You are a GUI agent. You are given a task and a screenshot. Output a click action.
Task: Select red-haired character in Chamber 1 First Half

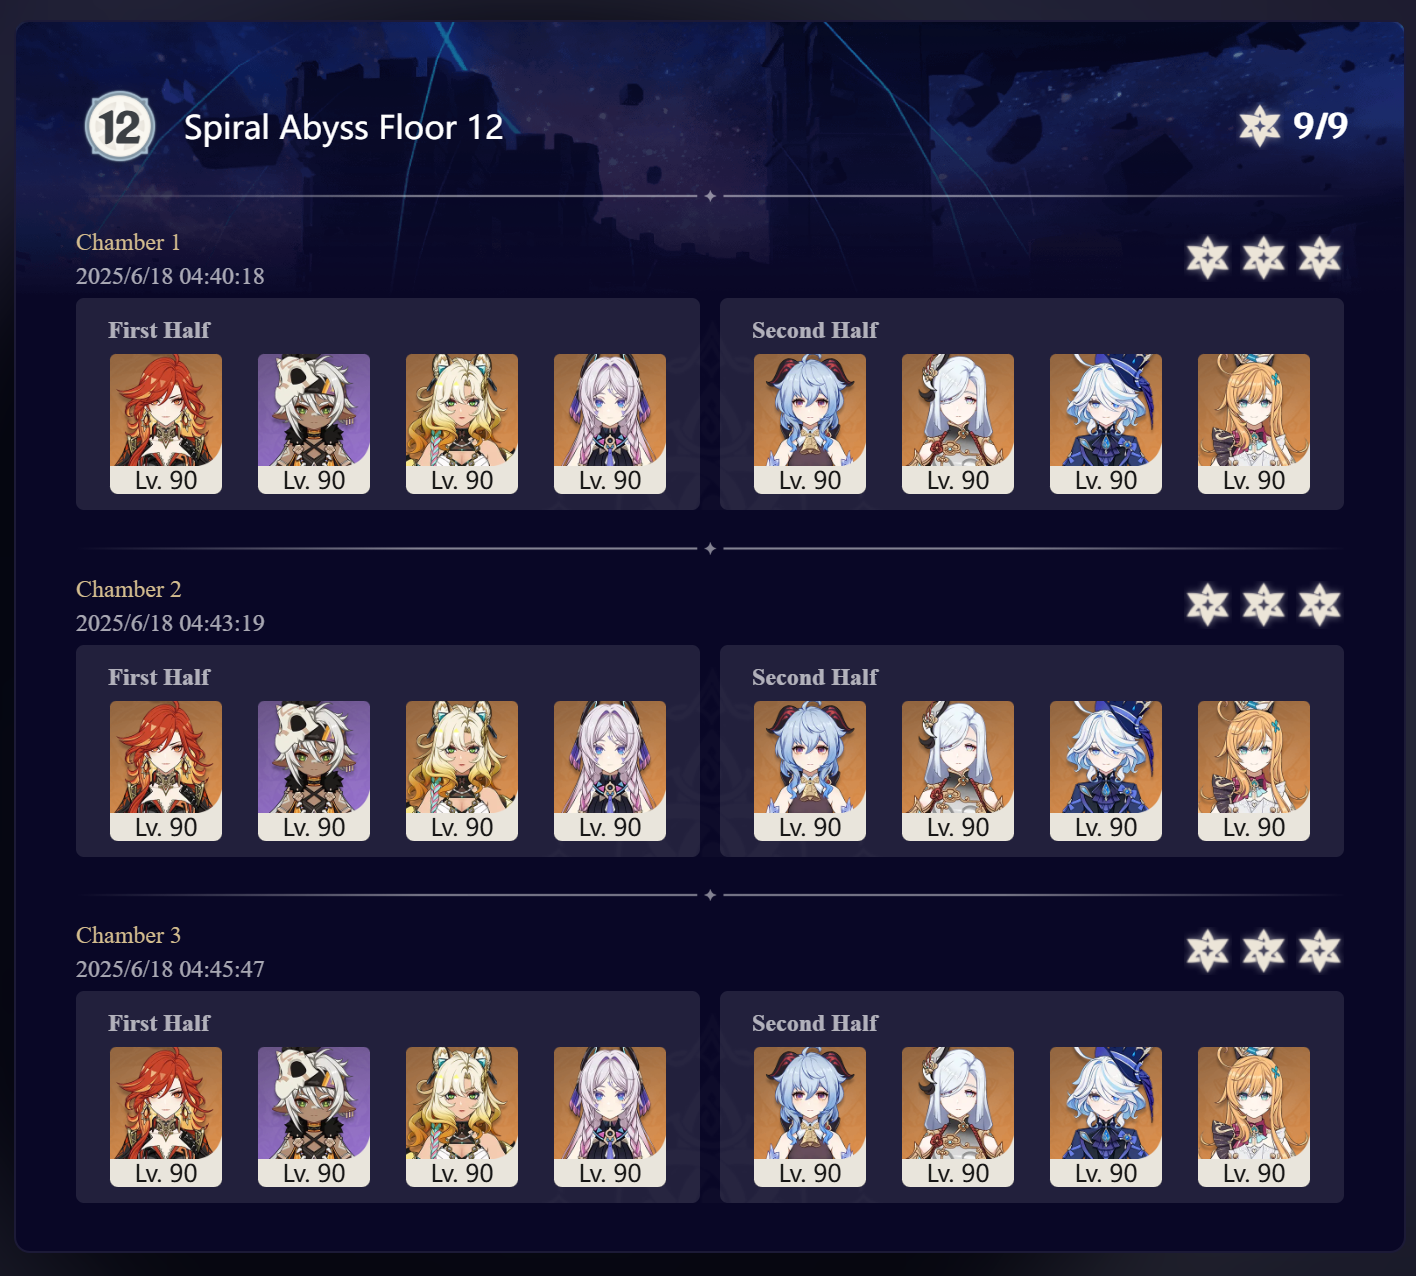coord(166,424)
